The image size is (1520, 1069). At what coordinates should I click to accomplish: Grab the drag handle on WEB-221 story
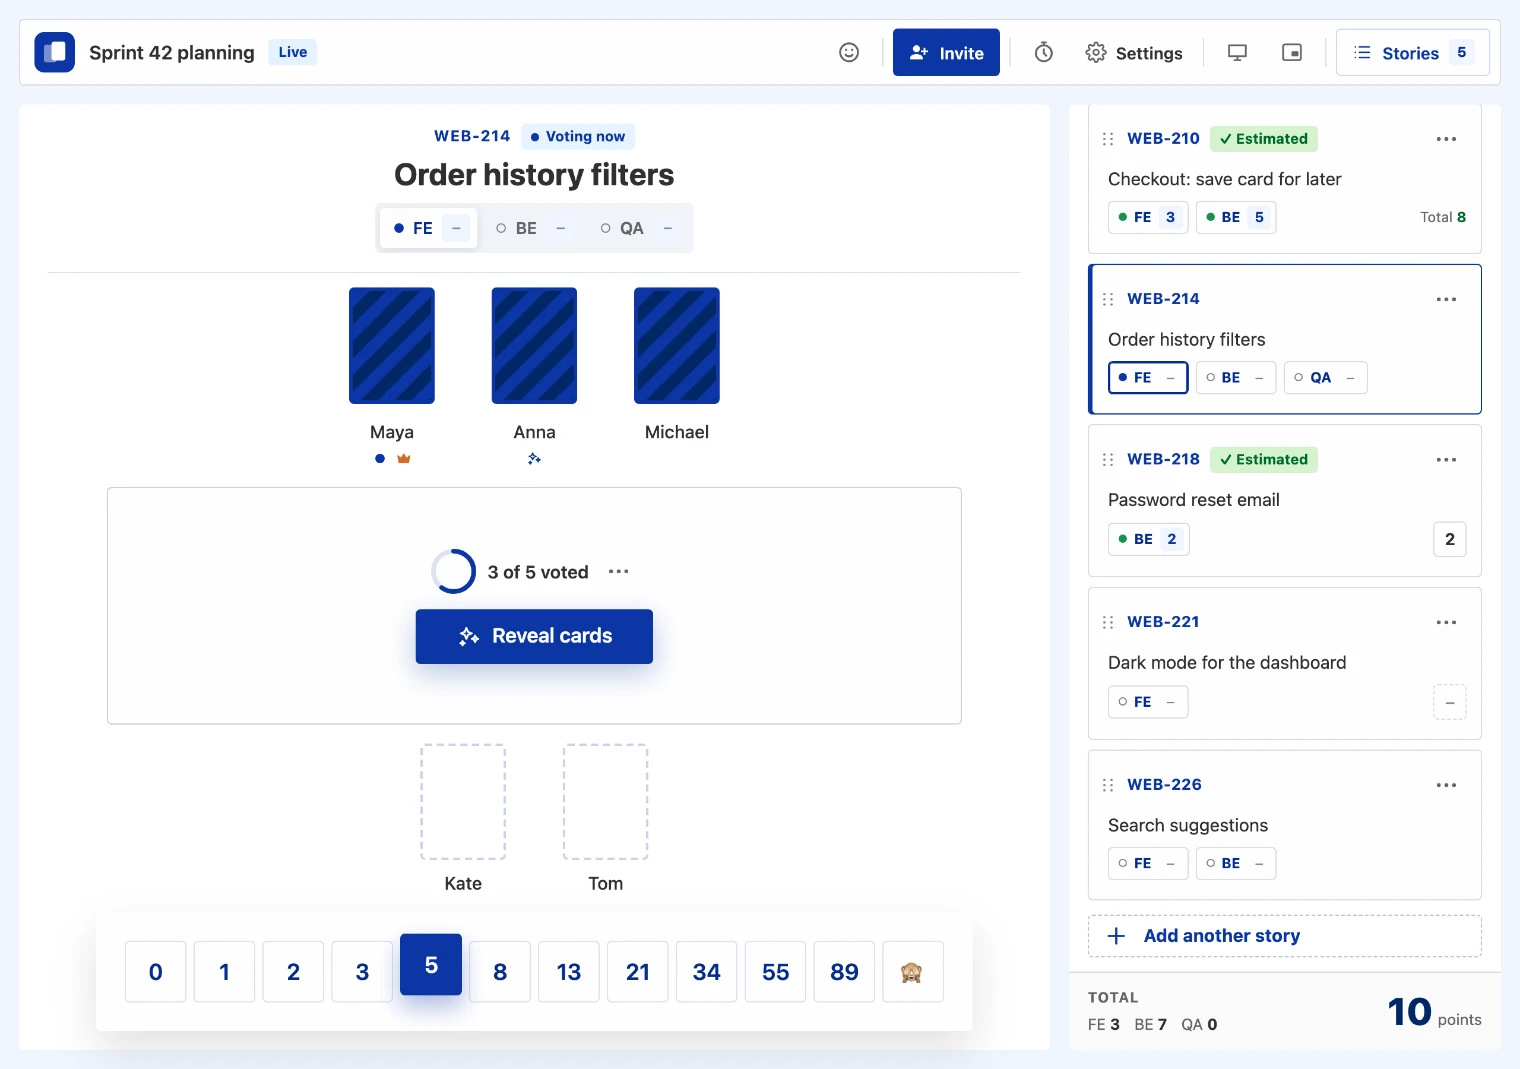point(1108,622)
